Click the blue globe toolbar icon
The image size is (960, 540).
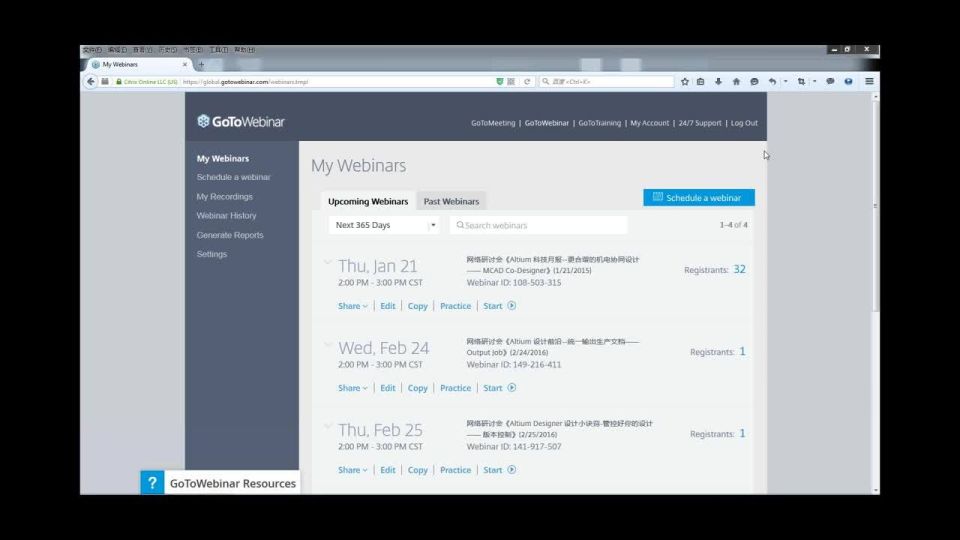click(x=849, y=81)
